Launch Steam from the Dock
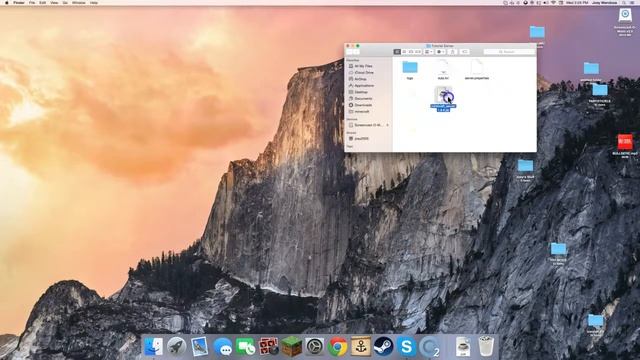Screen dimensions: 640x360 [383, 347]
